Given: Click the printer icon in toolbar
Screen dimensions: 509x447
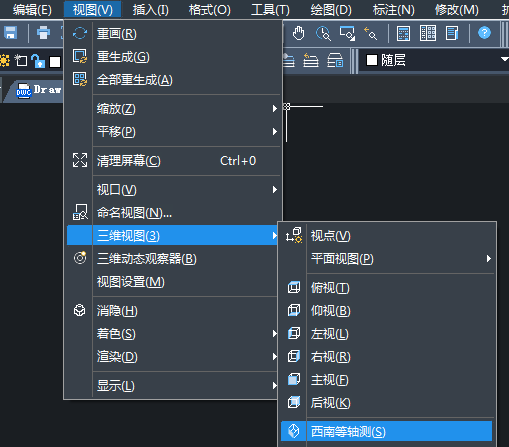Looking at the screenshot, I should [x=43, y=33].
